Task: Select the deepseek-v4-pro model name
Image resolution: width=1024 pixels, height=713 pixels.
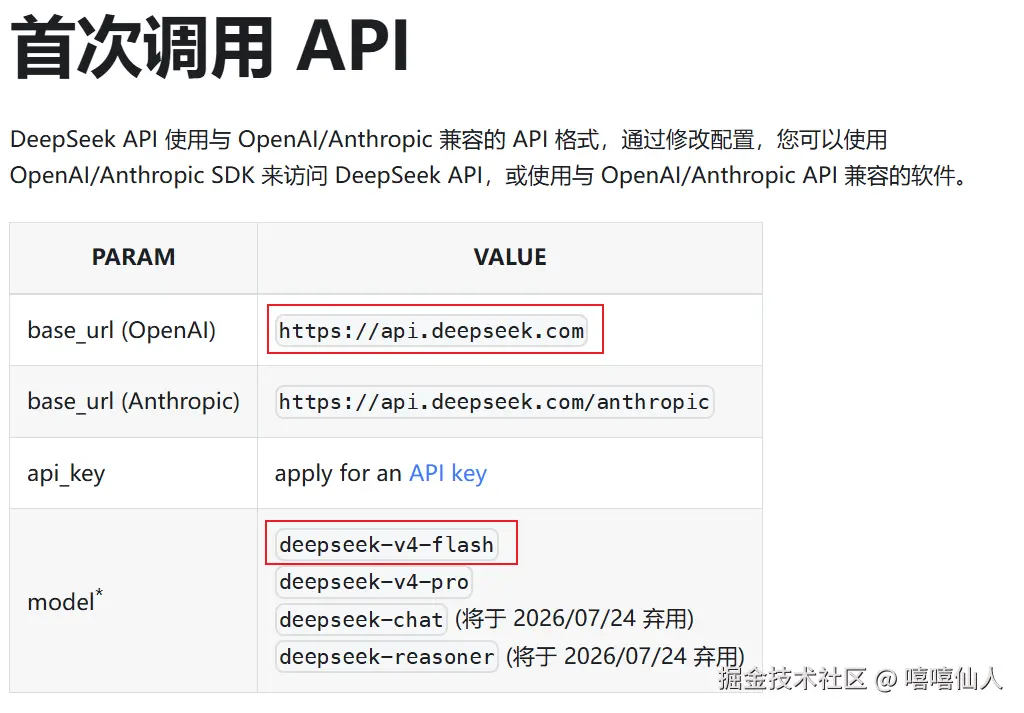Action: point(374,582)
